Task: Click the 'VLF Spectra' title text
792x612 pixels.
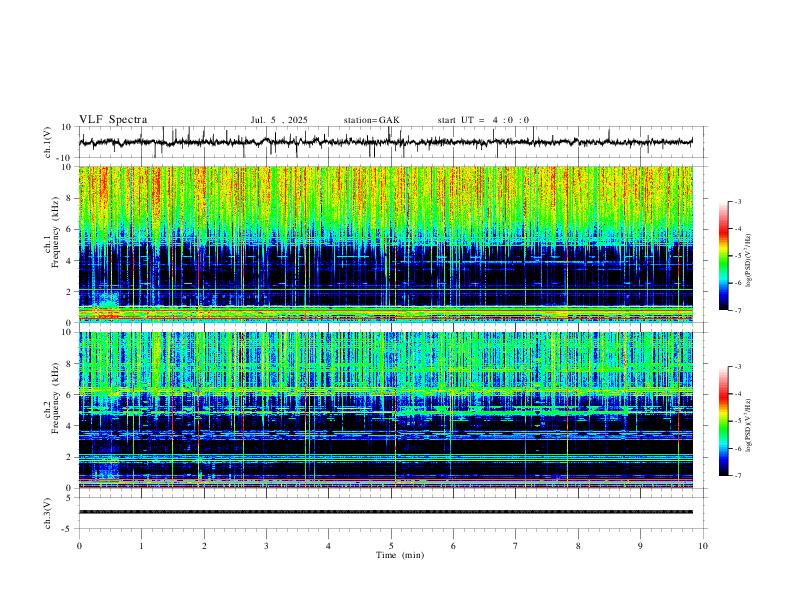Action: pos(113,120)
